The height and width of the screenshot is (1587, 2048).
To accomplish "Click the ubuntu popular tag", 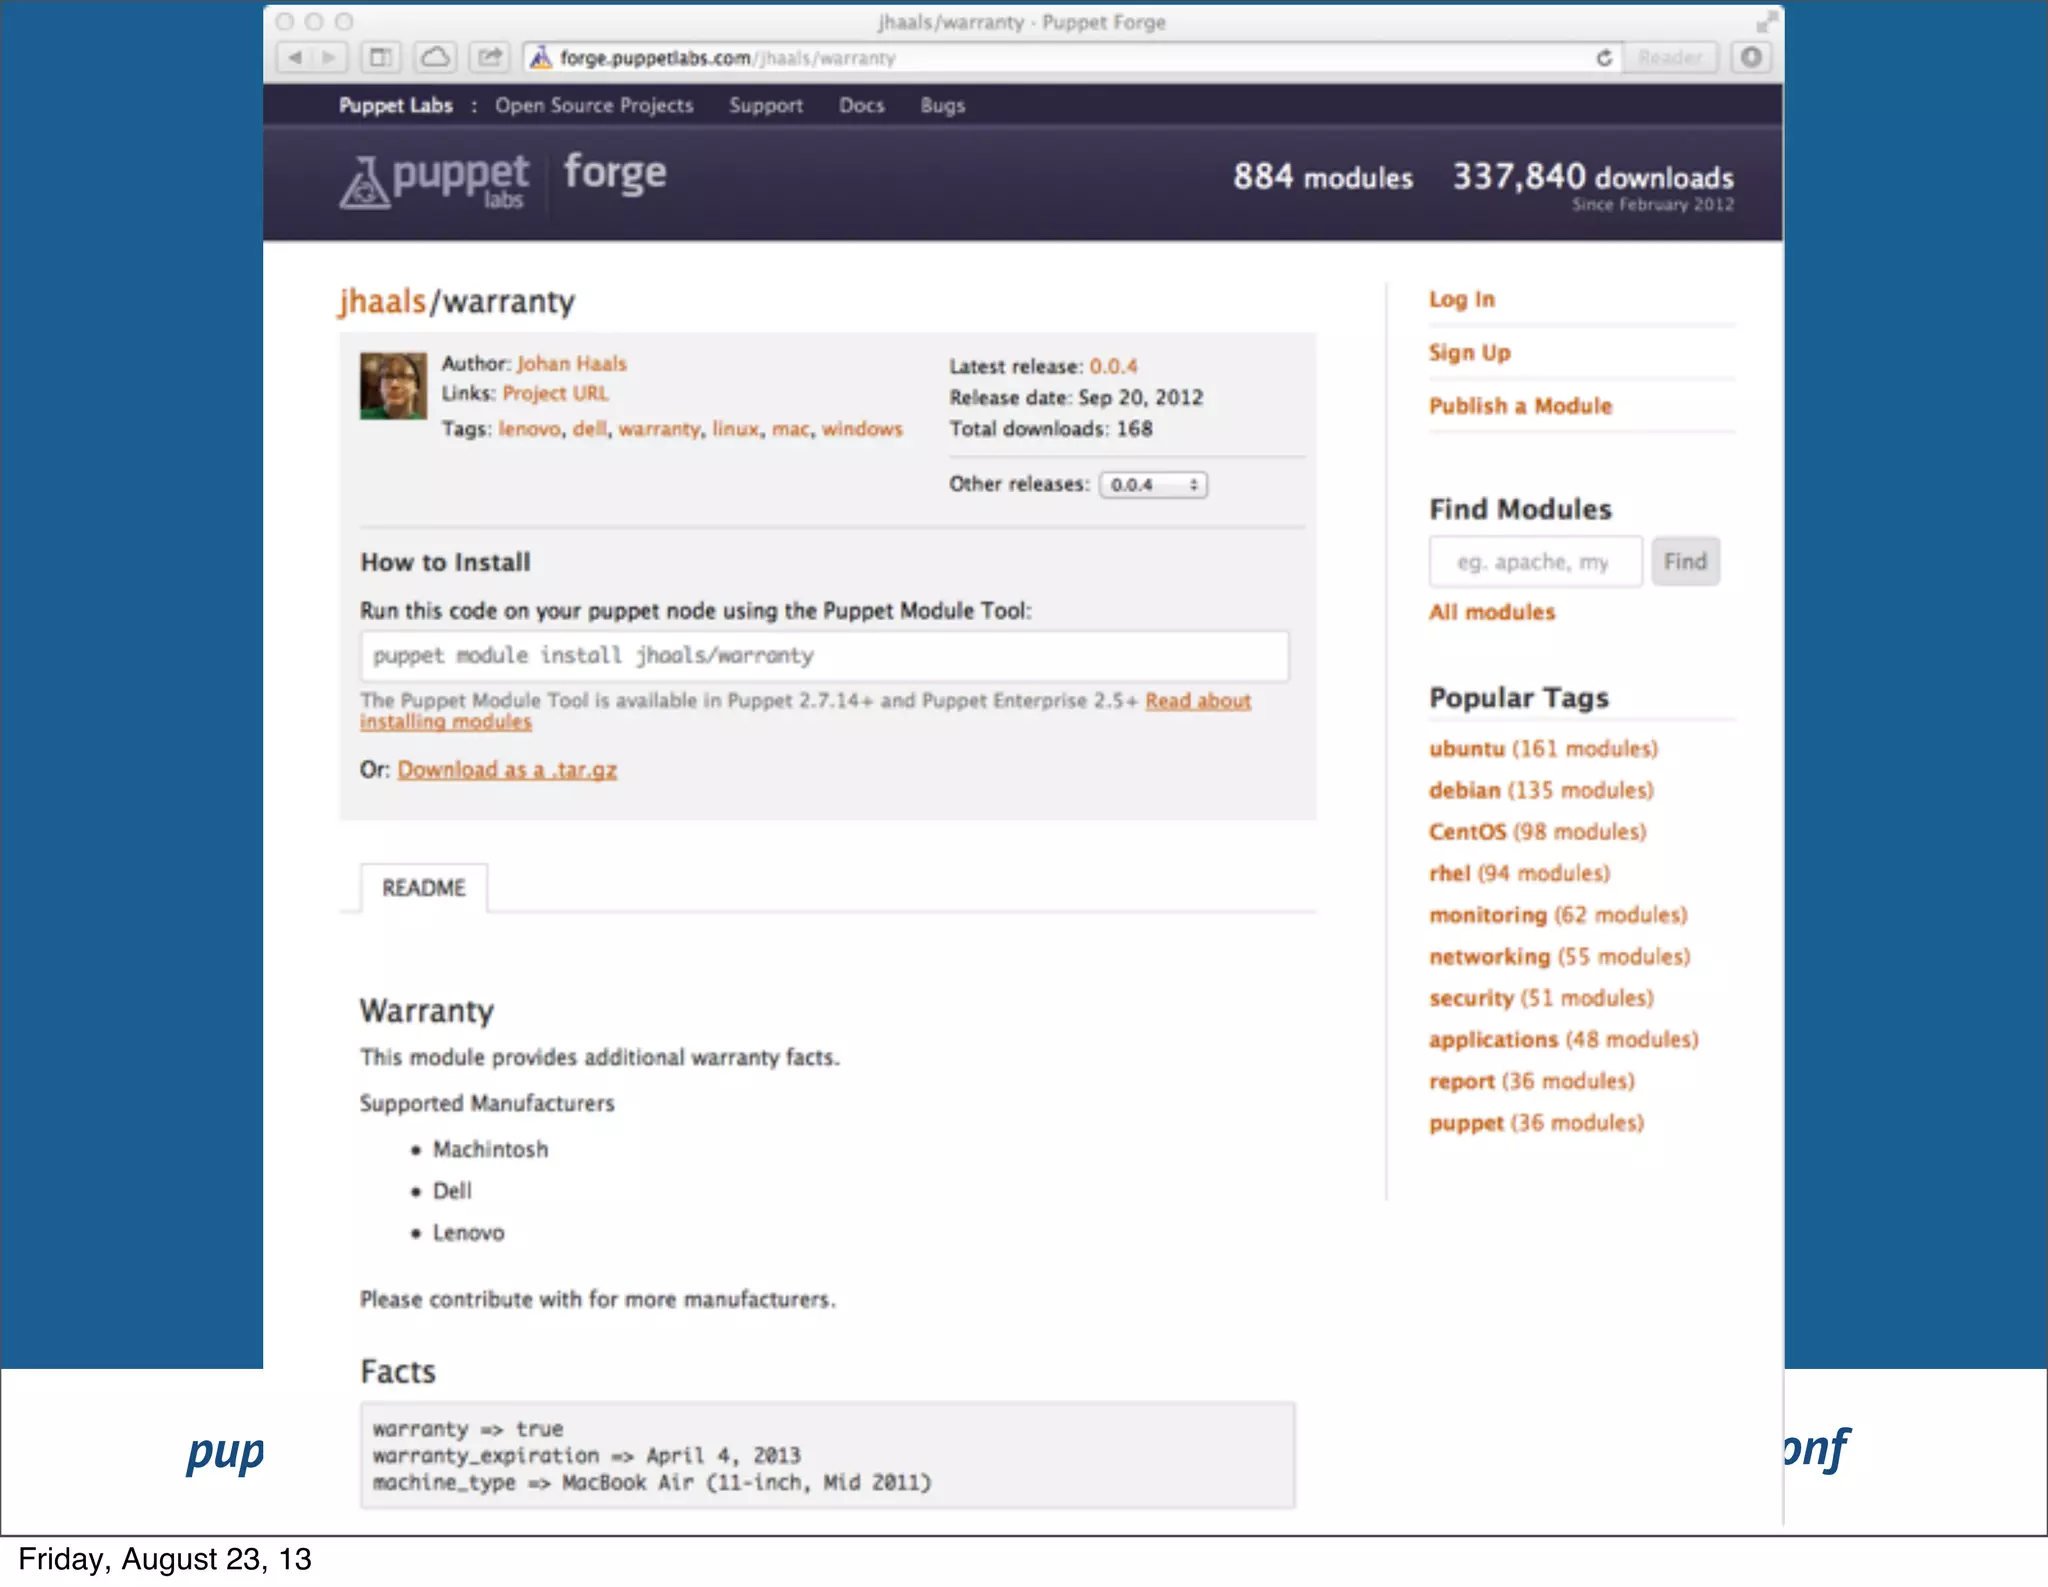I will click(1466, 749).
